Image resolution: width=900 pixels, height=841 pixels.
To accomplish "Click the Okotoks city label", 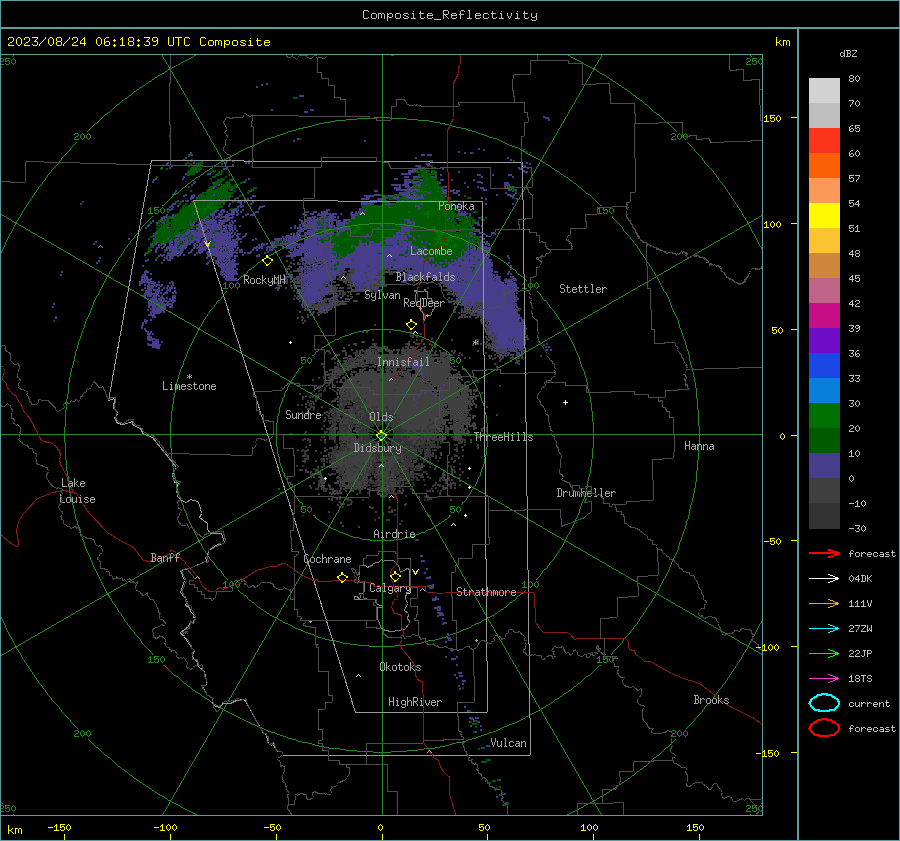I will 400,667.
